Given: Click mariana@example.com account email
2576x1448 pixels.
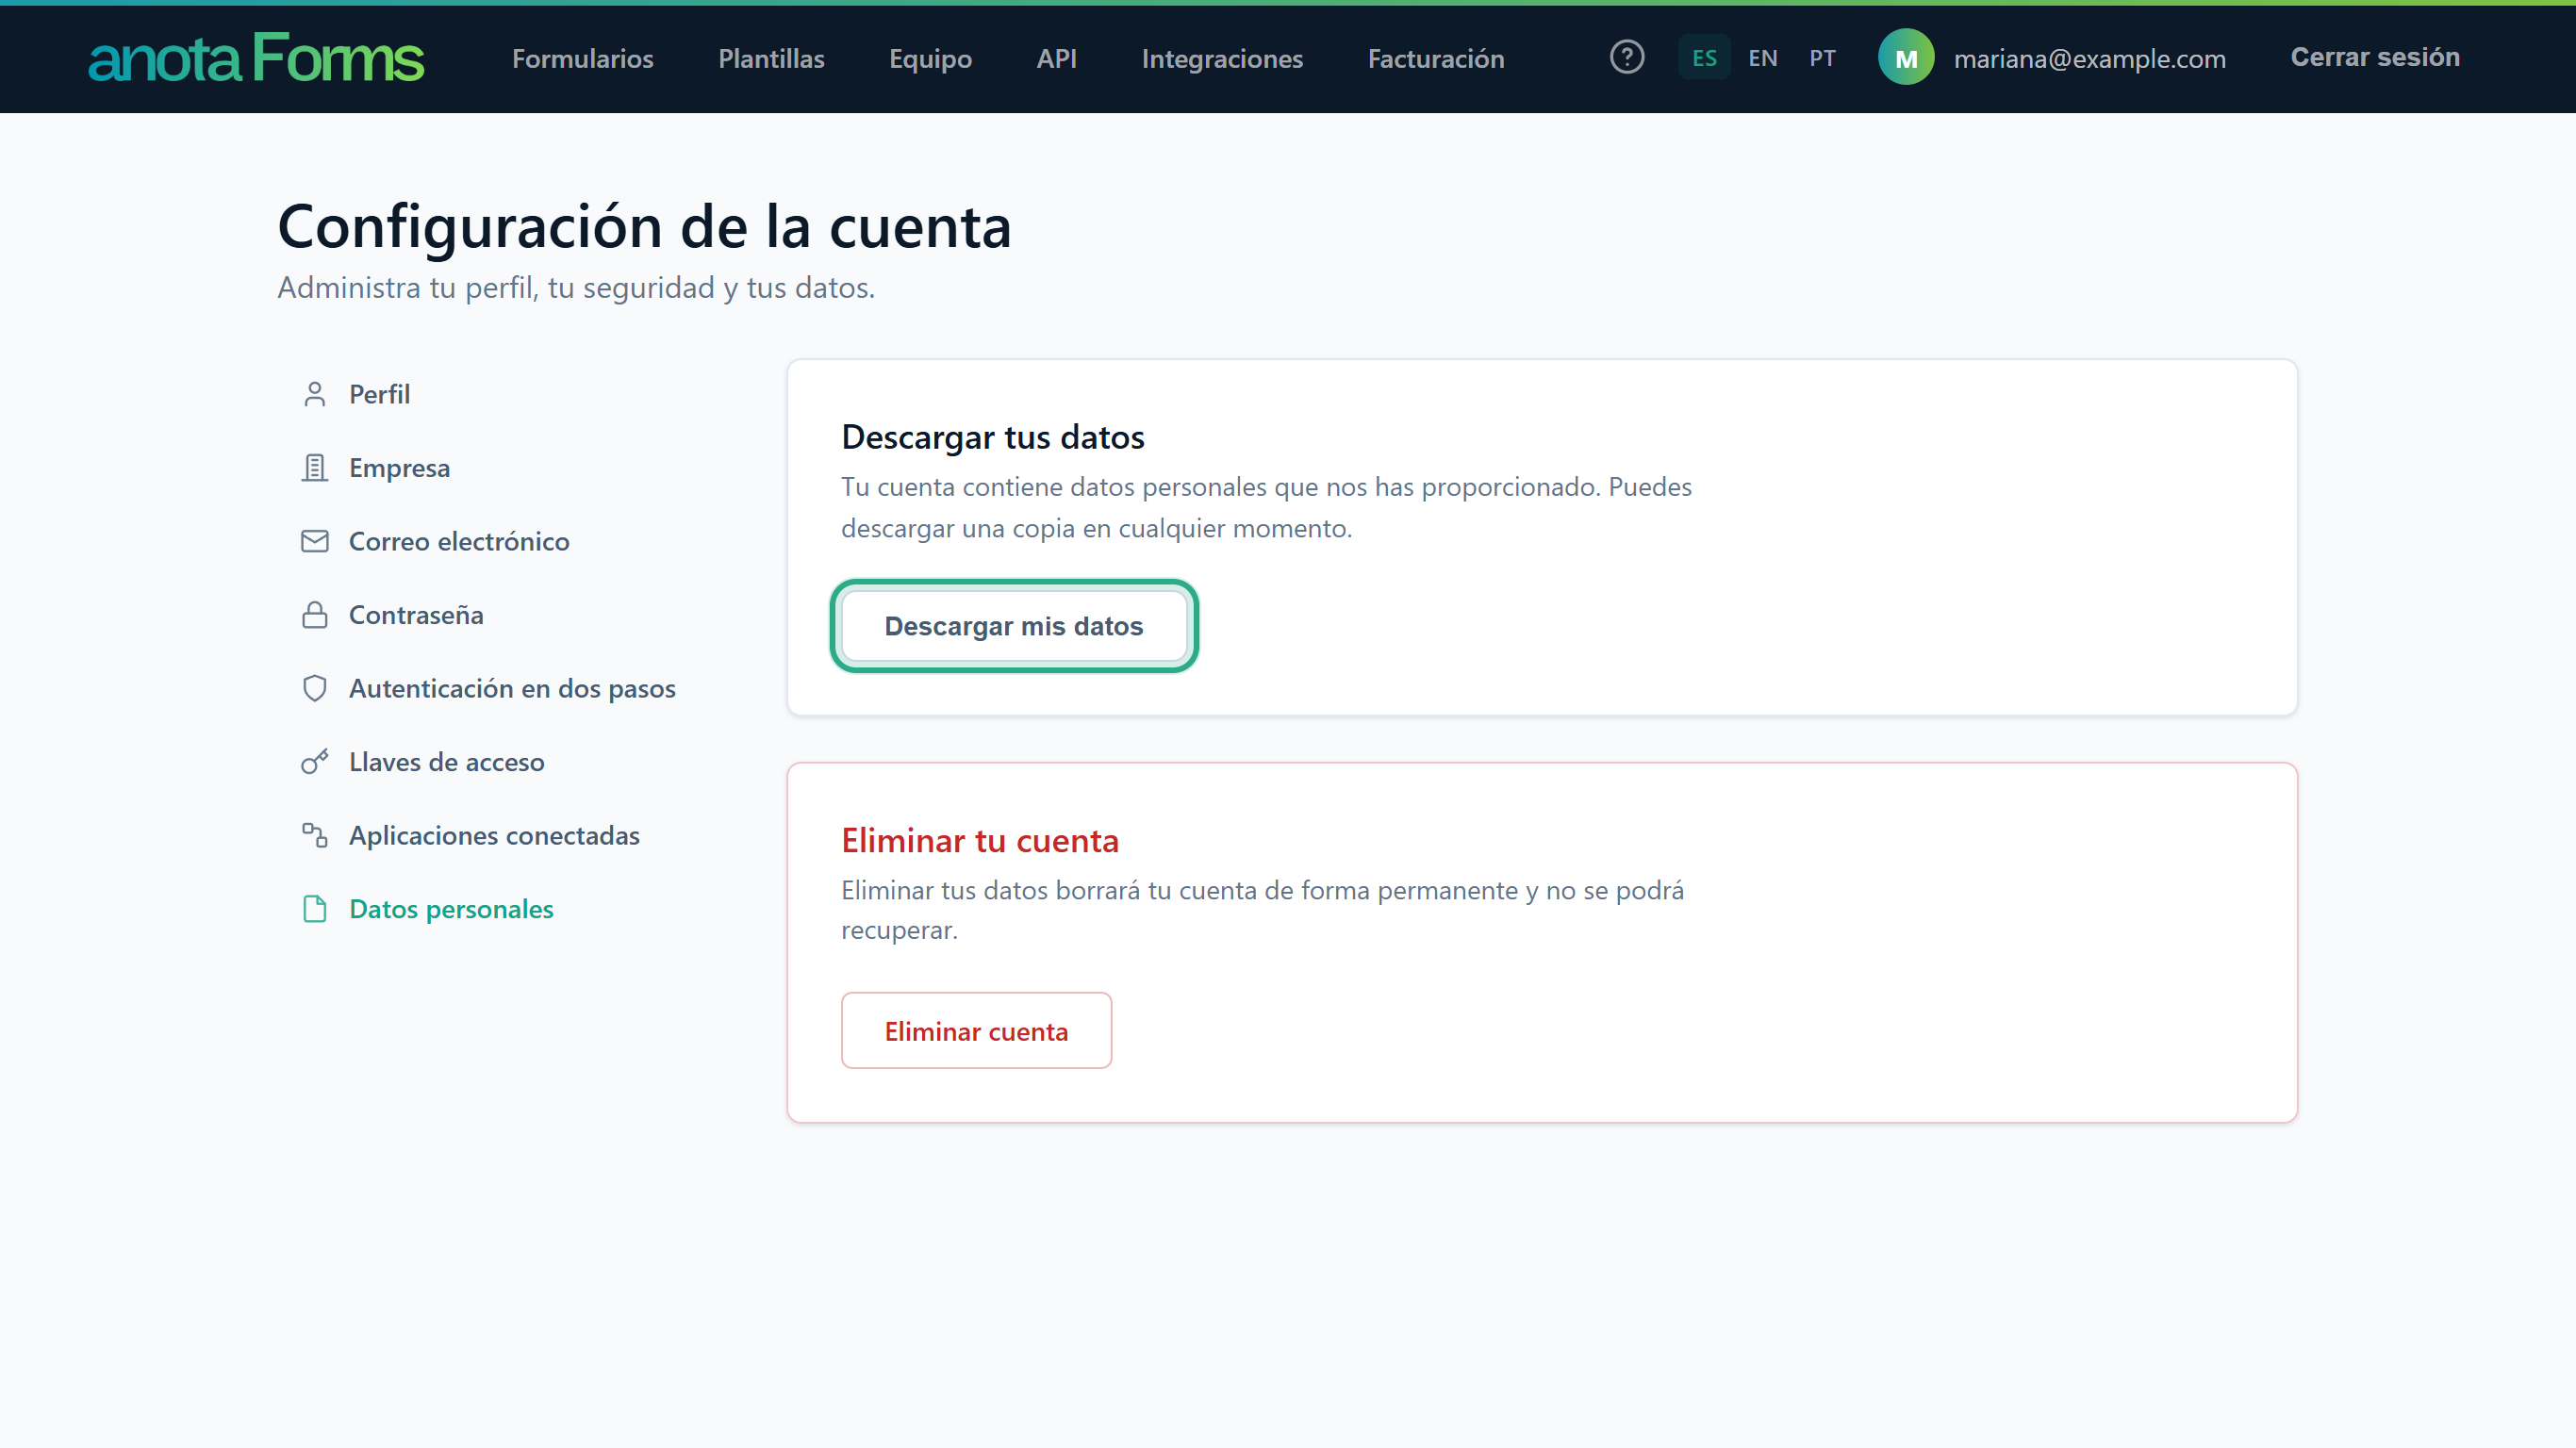Looking at the screenshot, I should [2089, 58].
